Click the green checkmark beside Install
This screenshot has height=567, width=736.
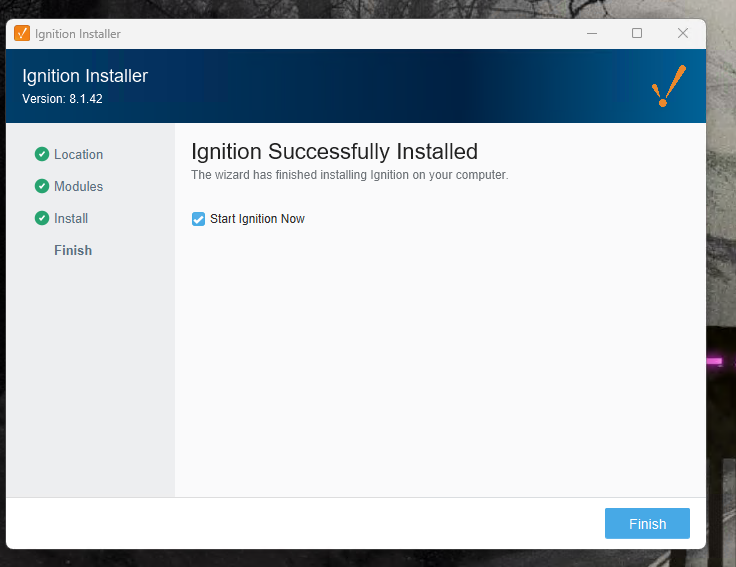[x=42, y=218]
